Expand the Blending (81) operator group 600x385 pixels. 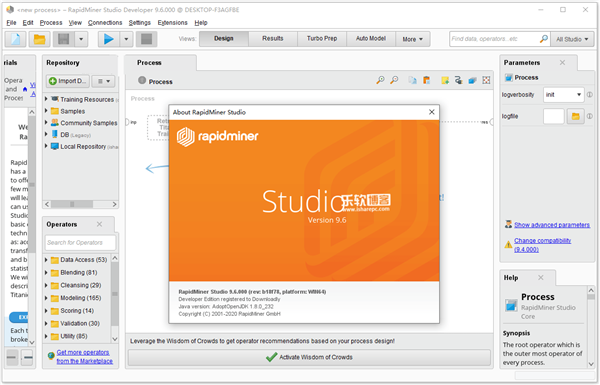46,272
